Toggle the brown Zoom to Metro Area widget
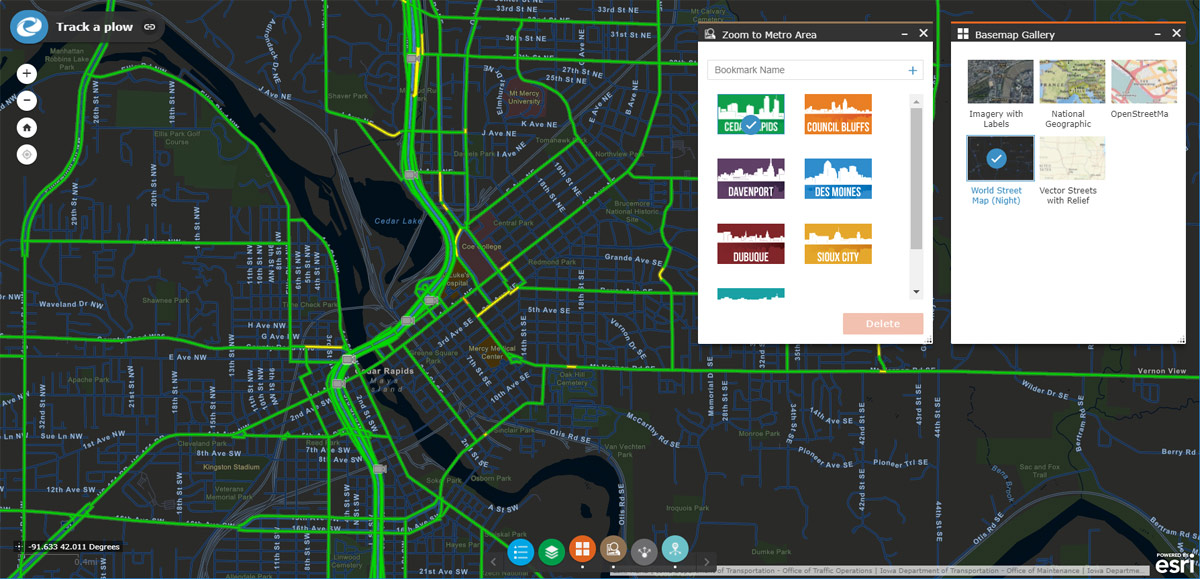The width and height of the screenshot is (1200, 579). tap(613, 549)
